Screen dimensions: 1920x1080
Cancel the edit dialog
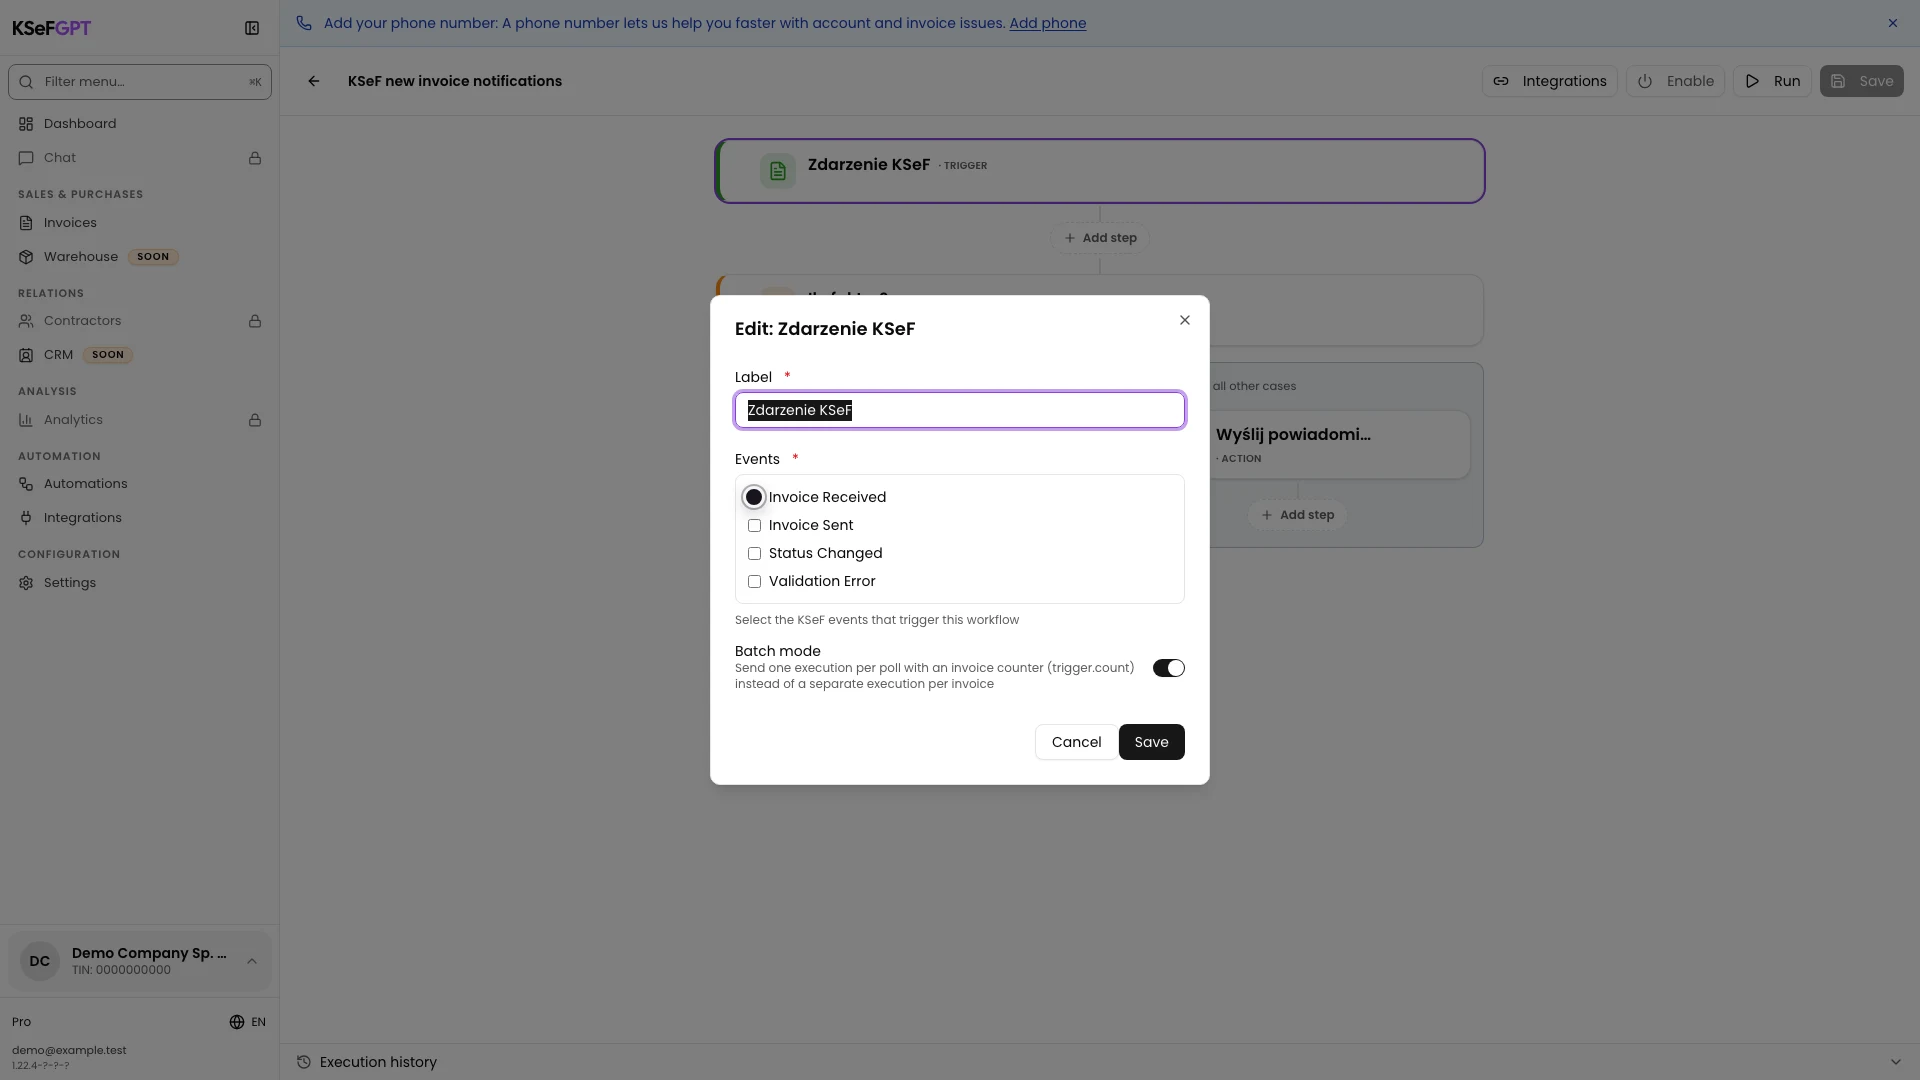1076,742
